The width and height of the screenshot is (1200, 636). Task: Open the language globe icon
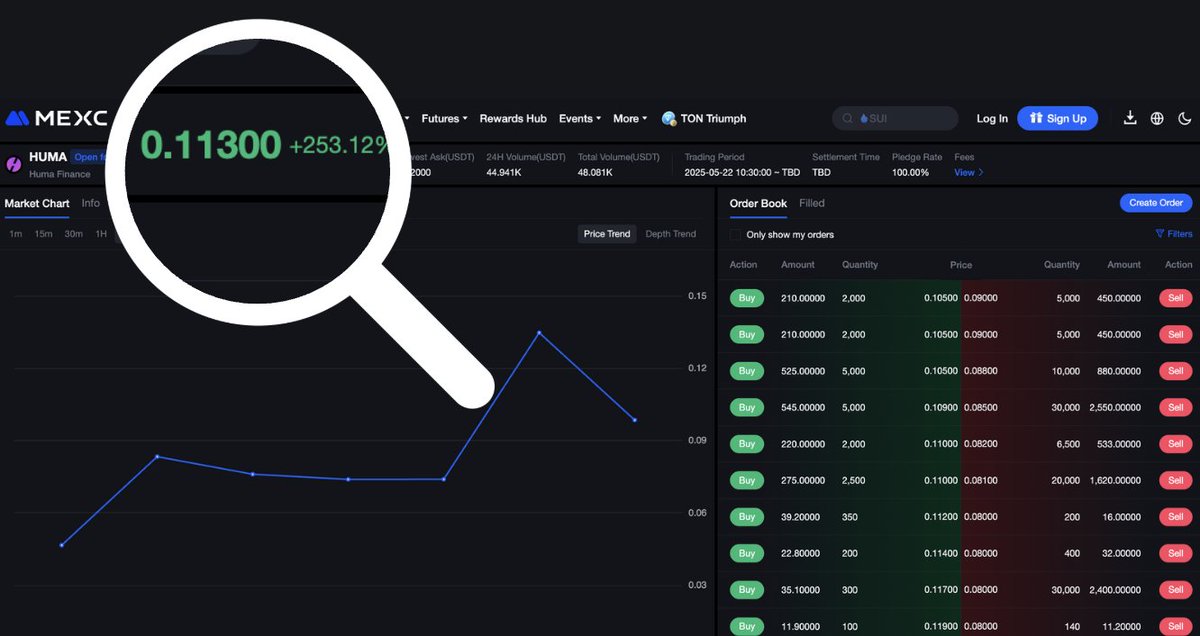[x=1157, y=118]
